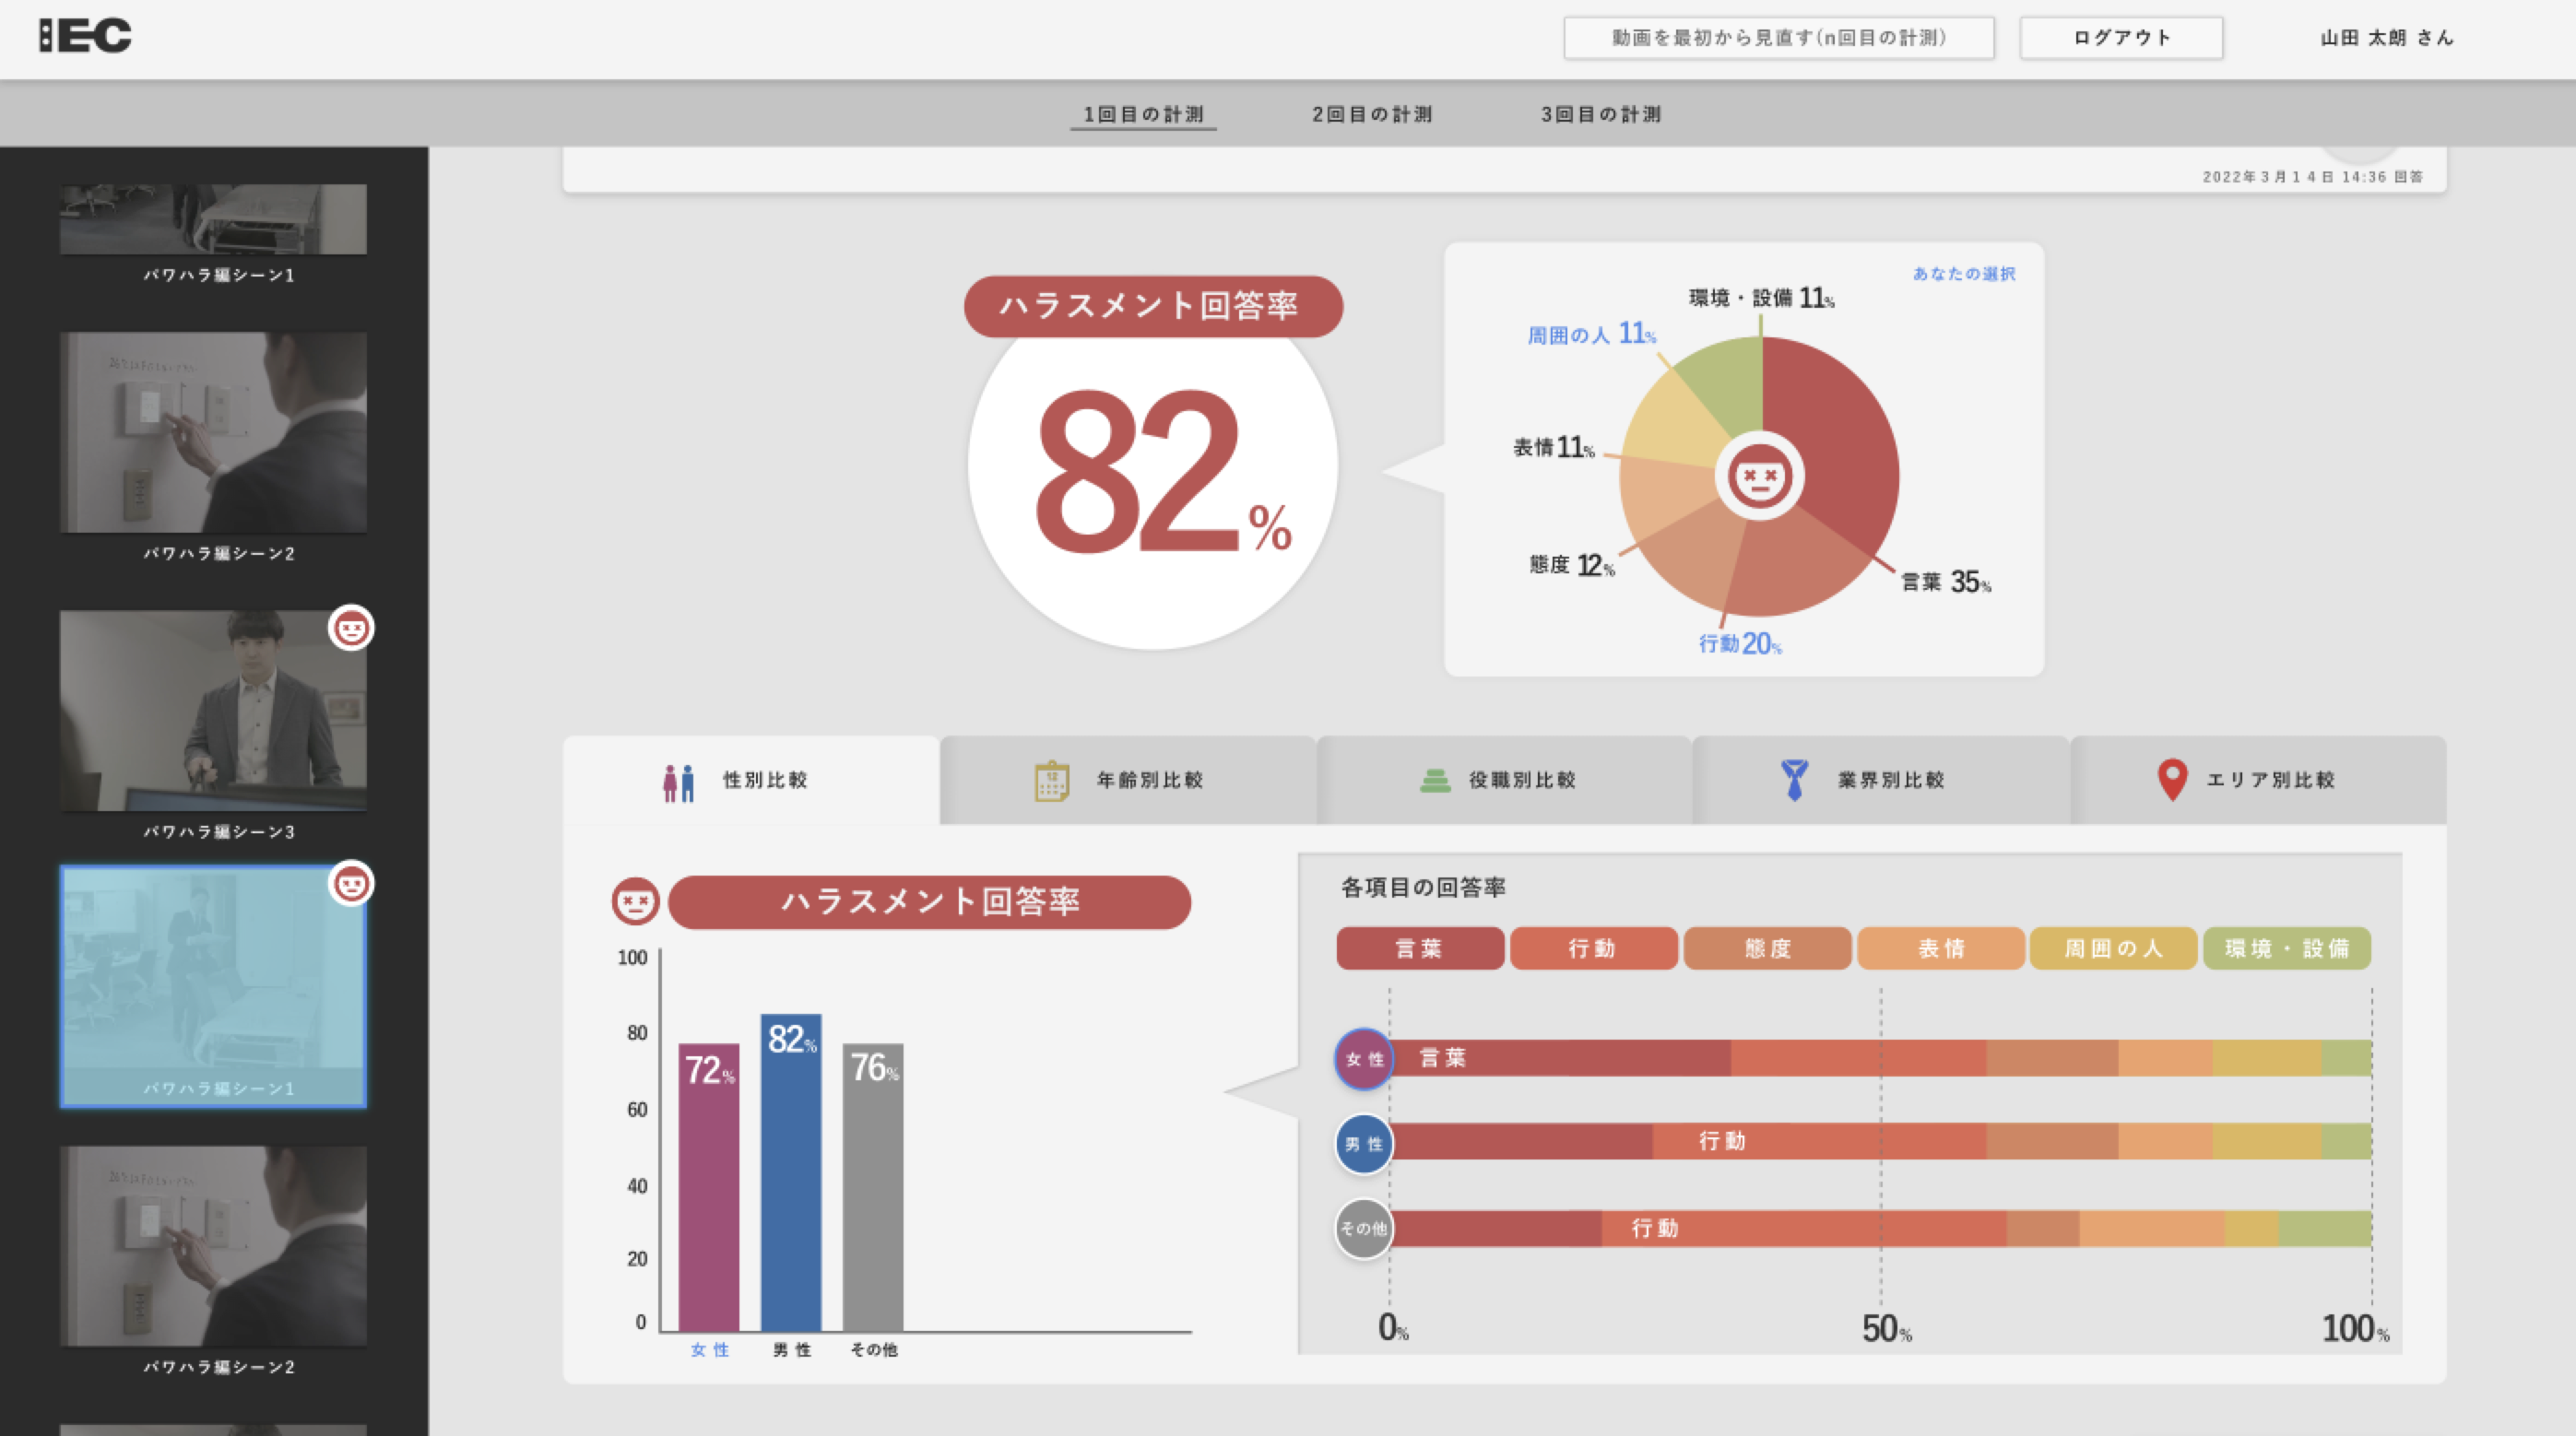Toggle the 女性 filter on the stacked bar chart
The height and width of the screenshot is (1436, 2576).
coord(1363,1059)
